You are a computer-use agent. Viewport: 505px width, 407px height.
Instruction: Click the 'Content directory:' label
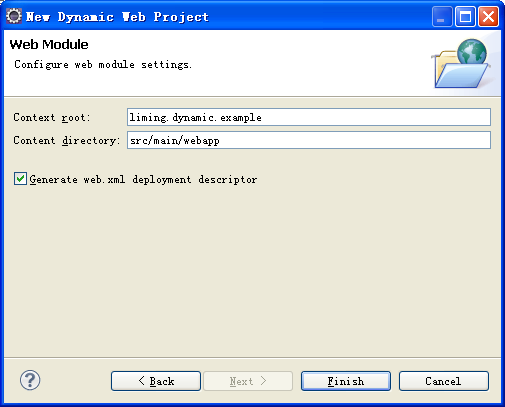(66, 140)
